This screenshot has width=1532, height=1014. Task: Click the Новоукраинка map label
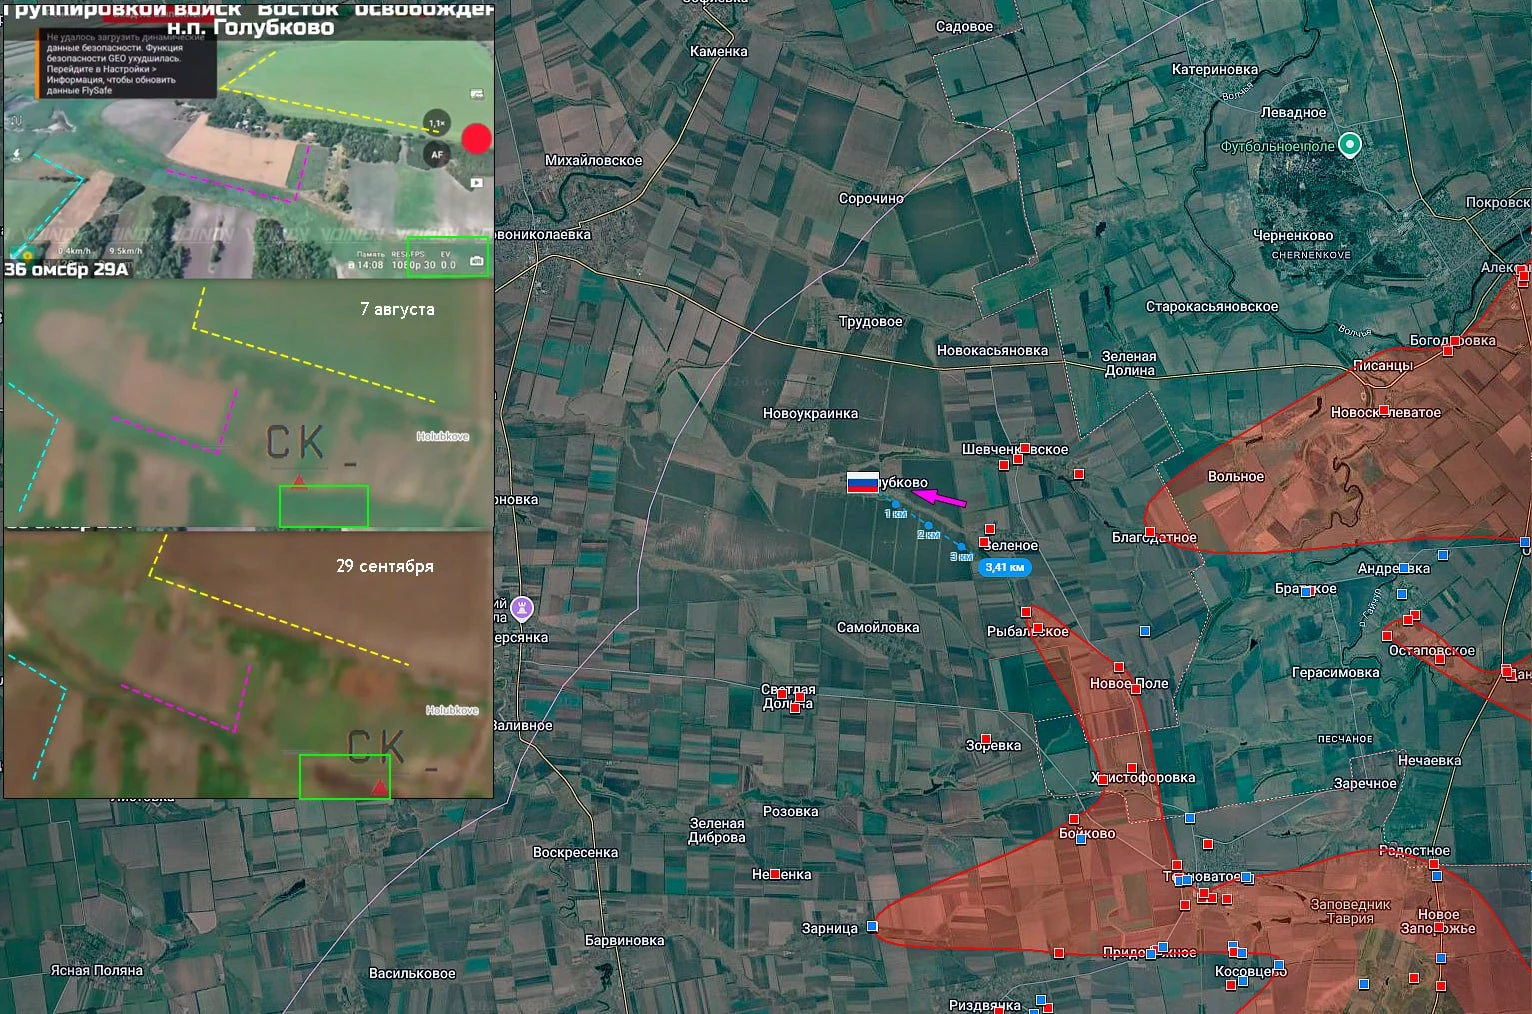tap(810, 413)
